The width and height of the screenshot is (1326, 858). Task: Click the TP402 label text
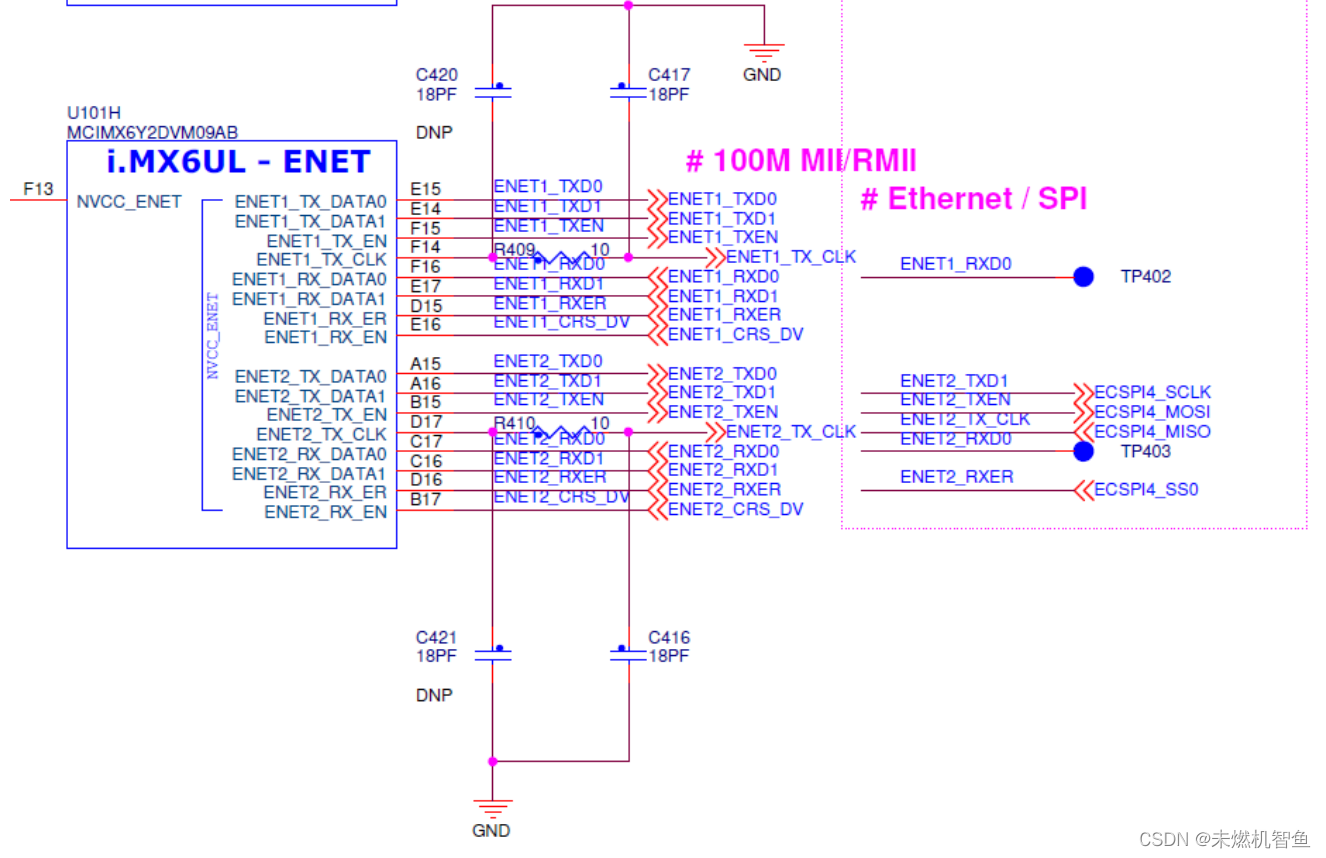click(x=1145, y=277)
